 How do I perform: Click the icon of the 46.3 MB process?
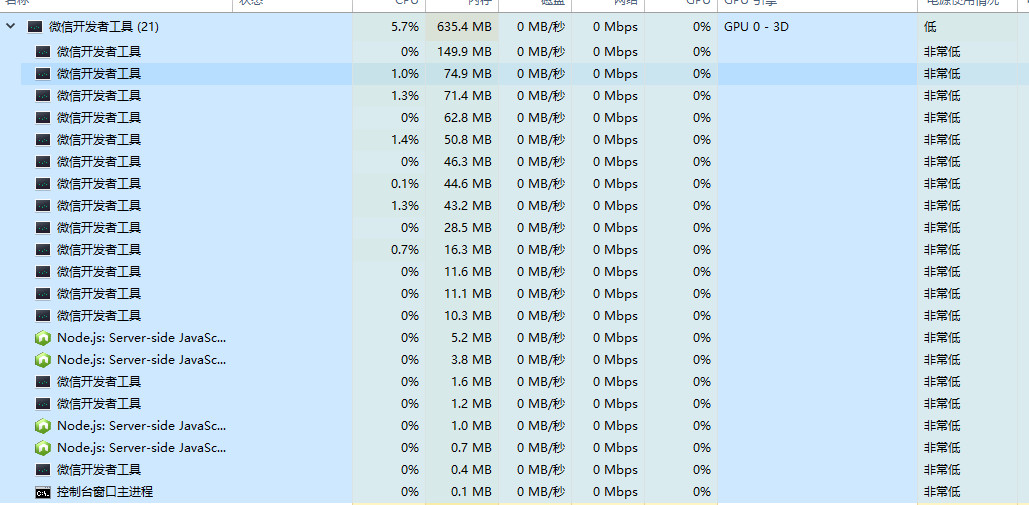[x=43, y=161]
